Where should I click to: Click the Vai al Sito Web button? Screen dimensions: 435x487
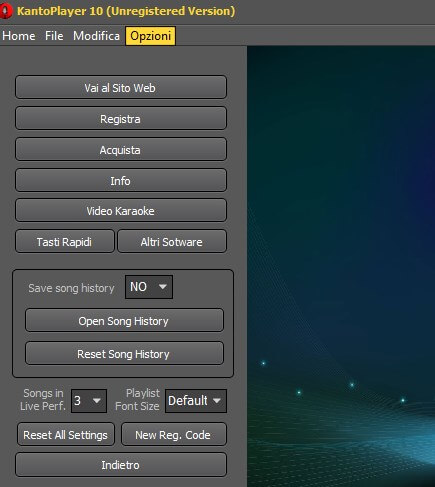tap(121, 87)
